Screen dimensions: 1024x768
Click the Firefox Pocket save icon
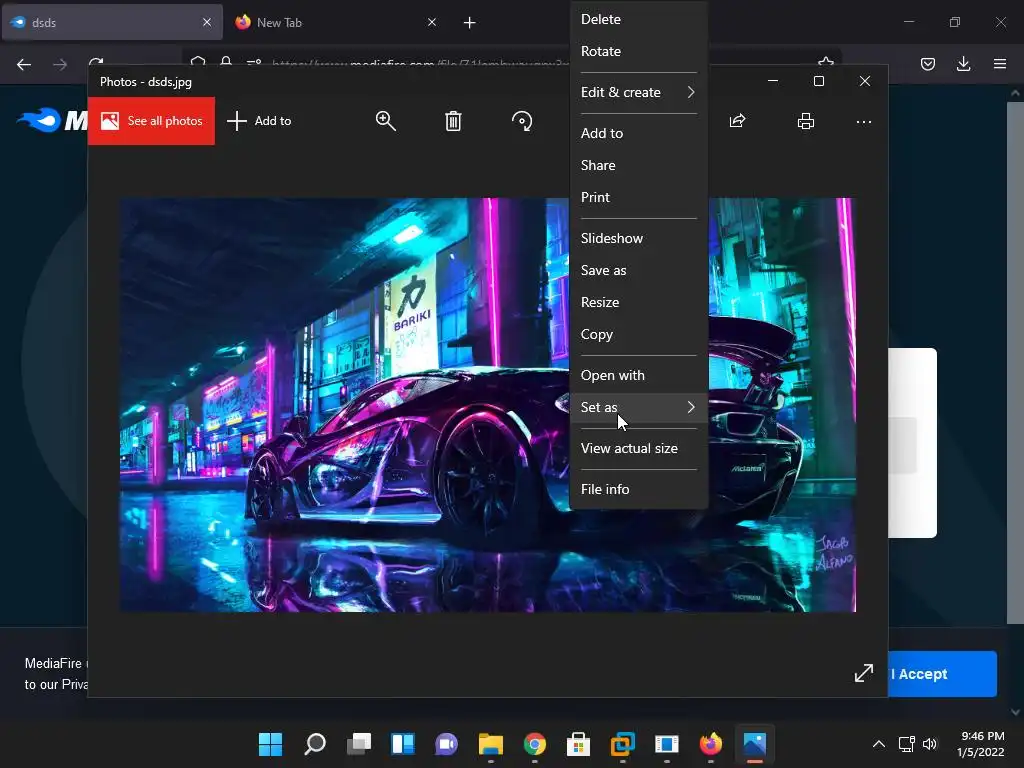pos(927,64)
